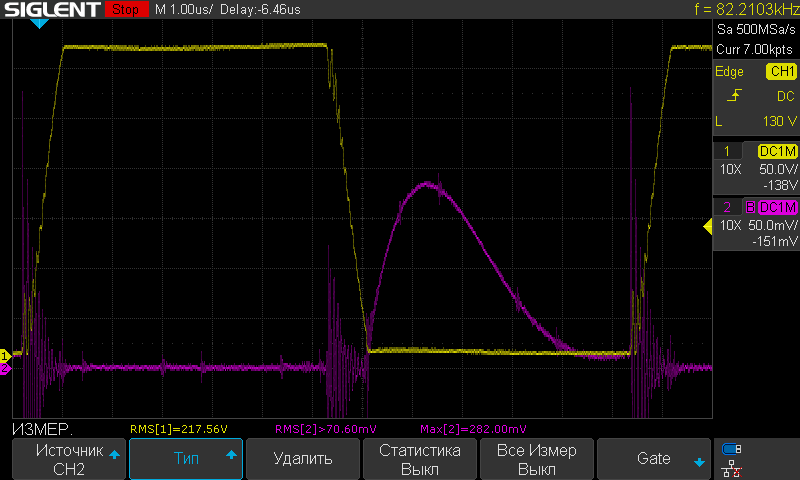Click the yellow trigger level arrow
The height and width of the screenshot is (480, 800).
[708, 226]
